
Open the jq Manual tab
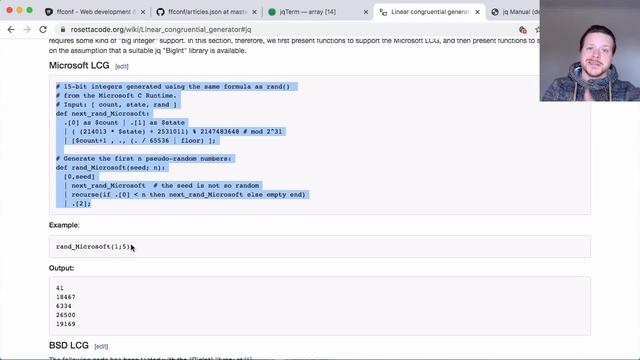(x=516, y=12)
